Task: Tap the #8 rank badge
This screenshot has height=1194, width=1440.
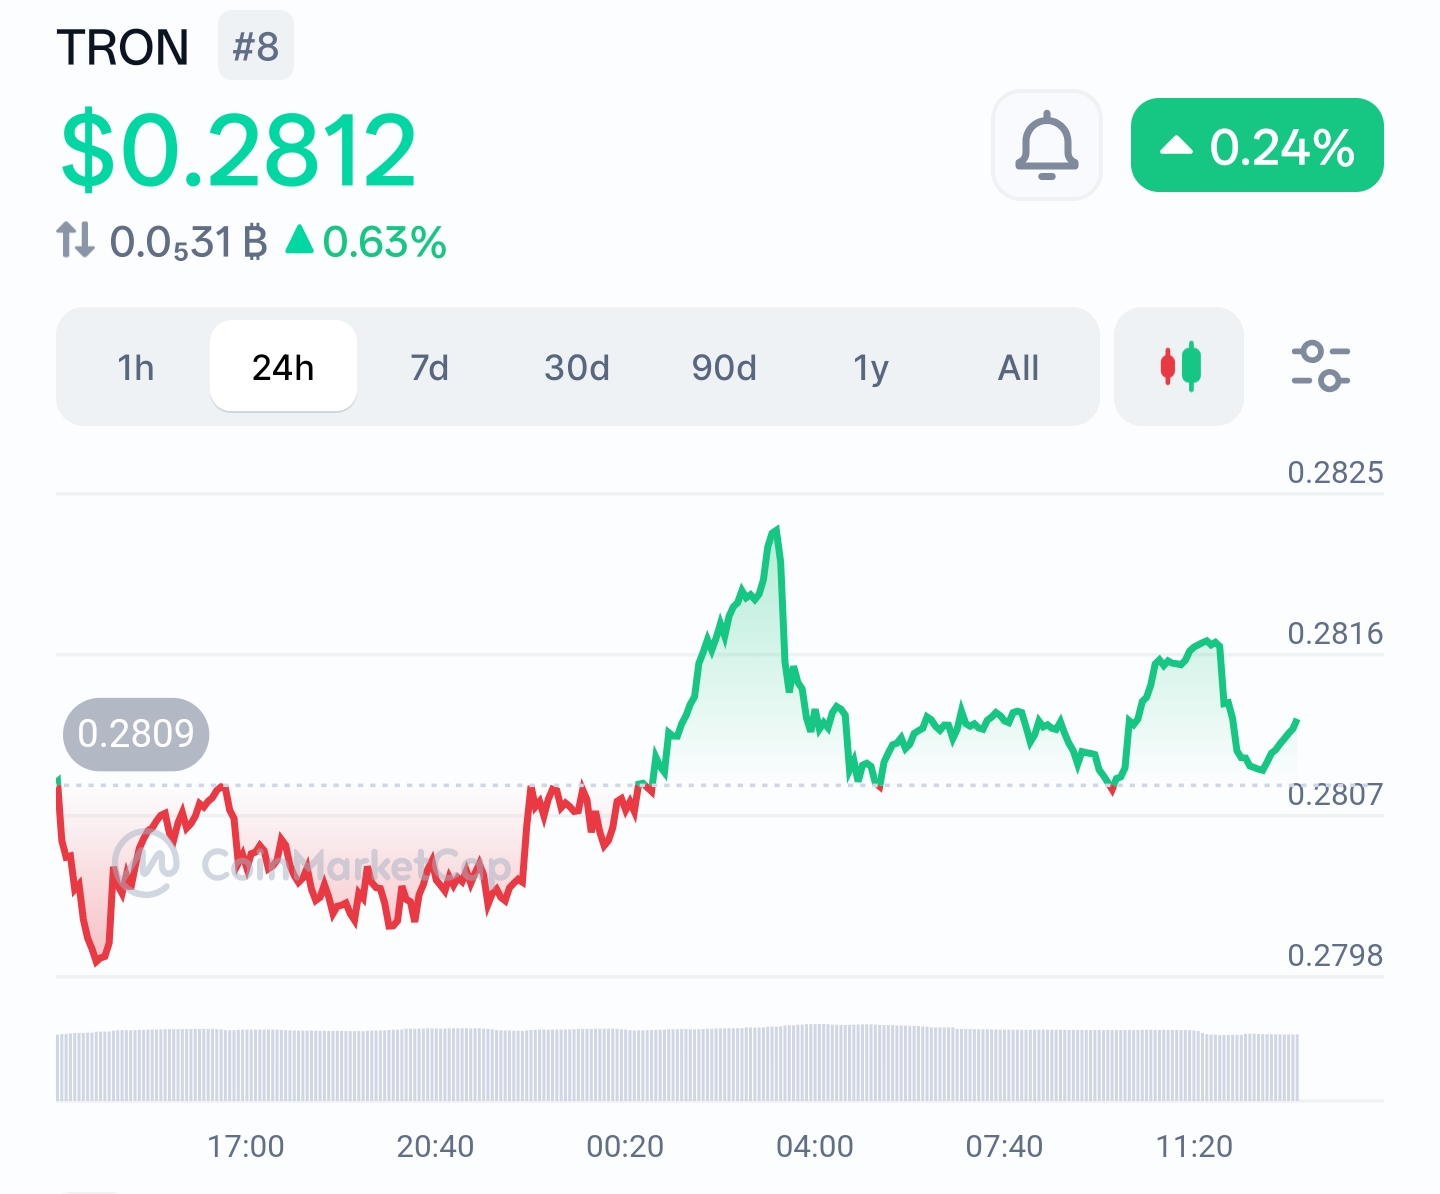Action: click(256, 46)
